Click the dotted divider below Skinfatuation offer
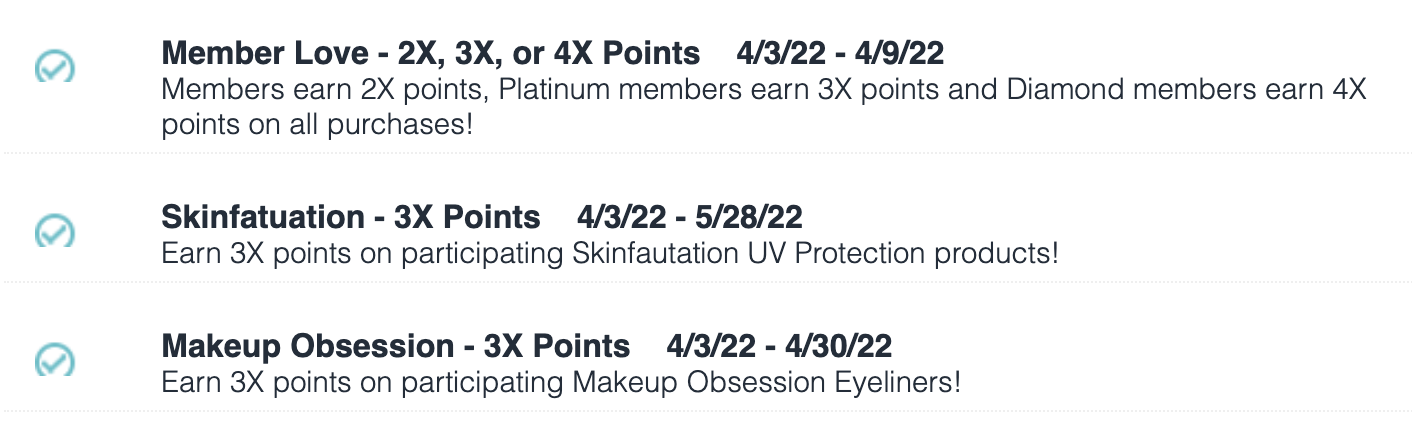The width and height of the screenshot is (1412, 432). tap(706, 282)
